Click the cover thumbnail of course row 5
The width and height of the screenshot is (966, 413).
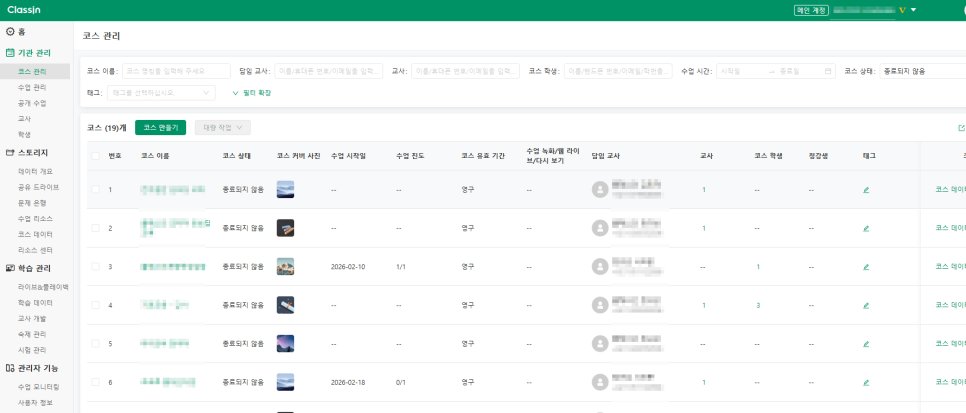(x=285, y=343)
